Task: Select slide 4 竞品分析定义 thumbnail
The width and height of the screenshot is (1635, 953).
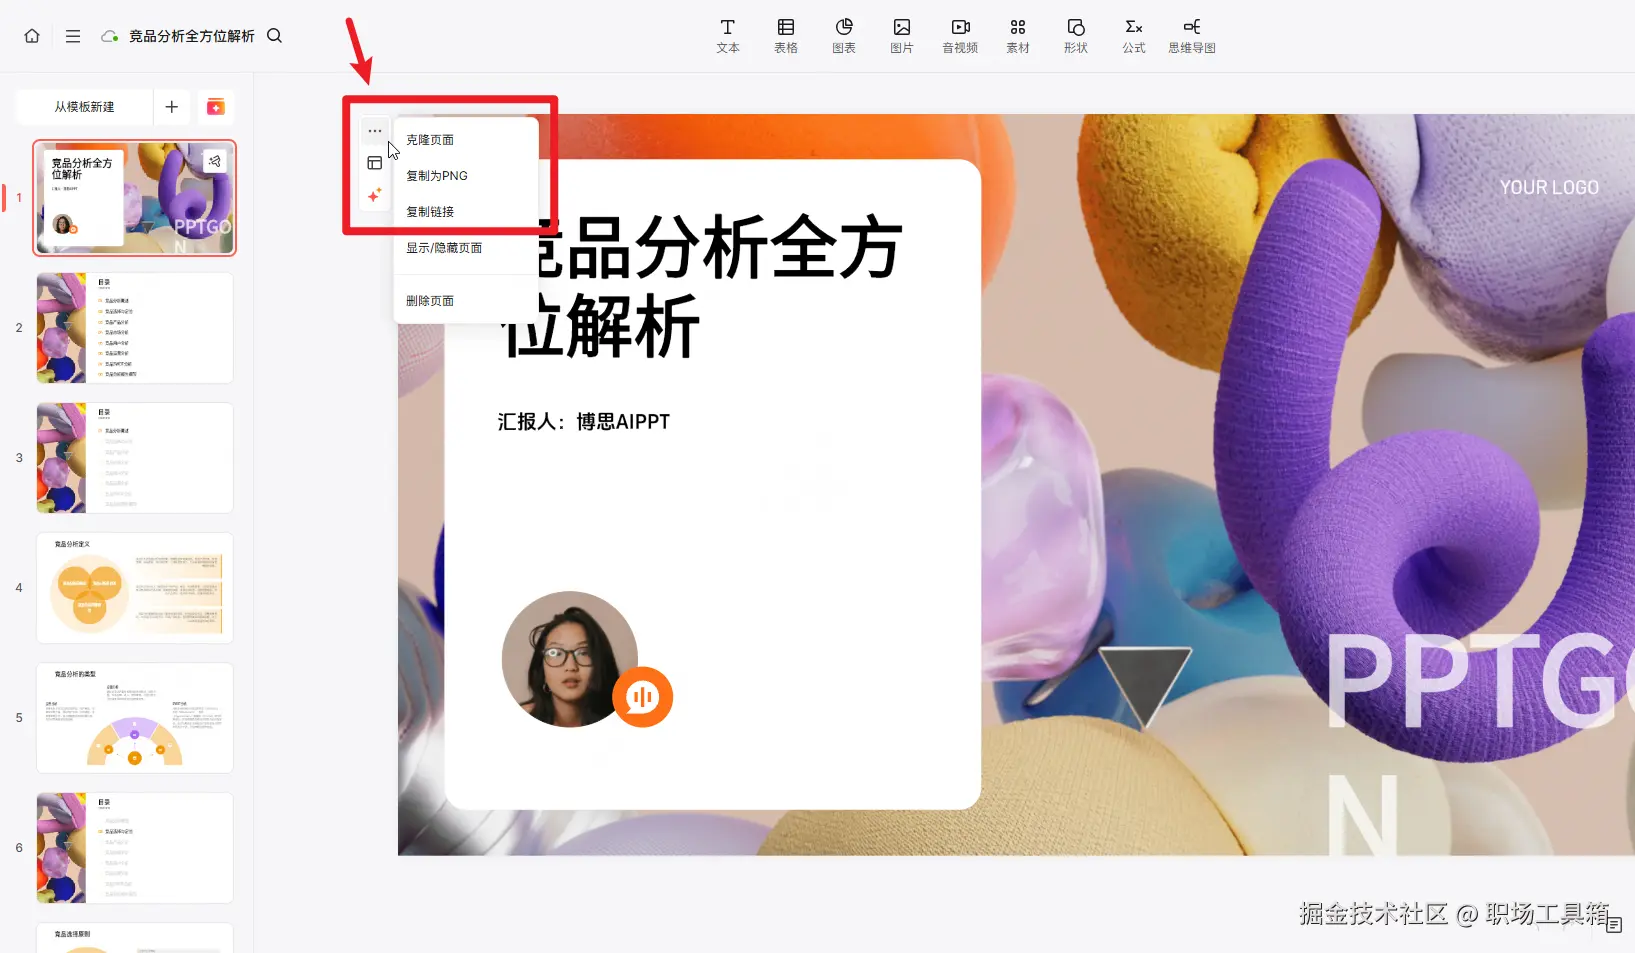Action: tap(135, 588)
